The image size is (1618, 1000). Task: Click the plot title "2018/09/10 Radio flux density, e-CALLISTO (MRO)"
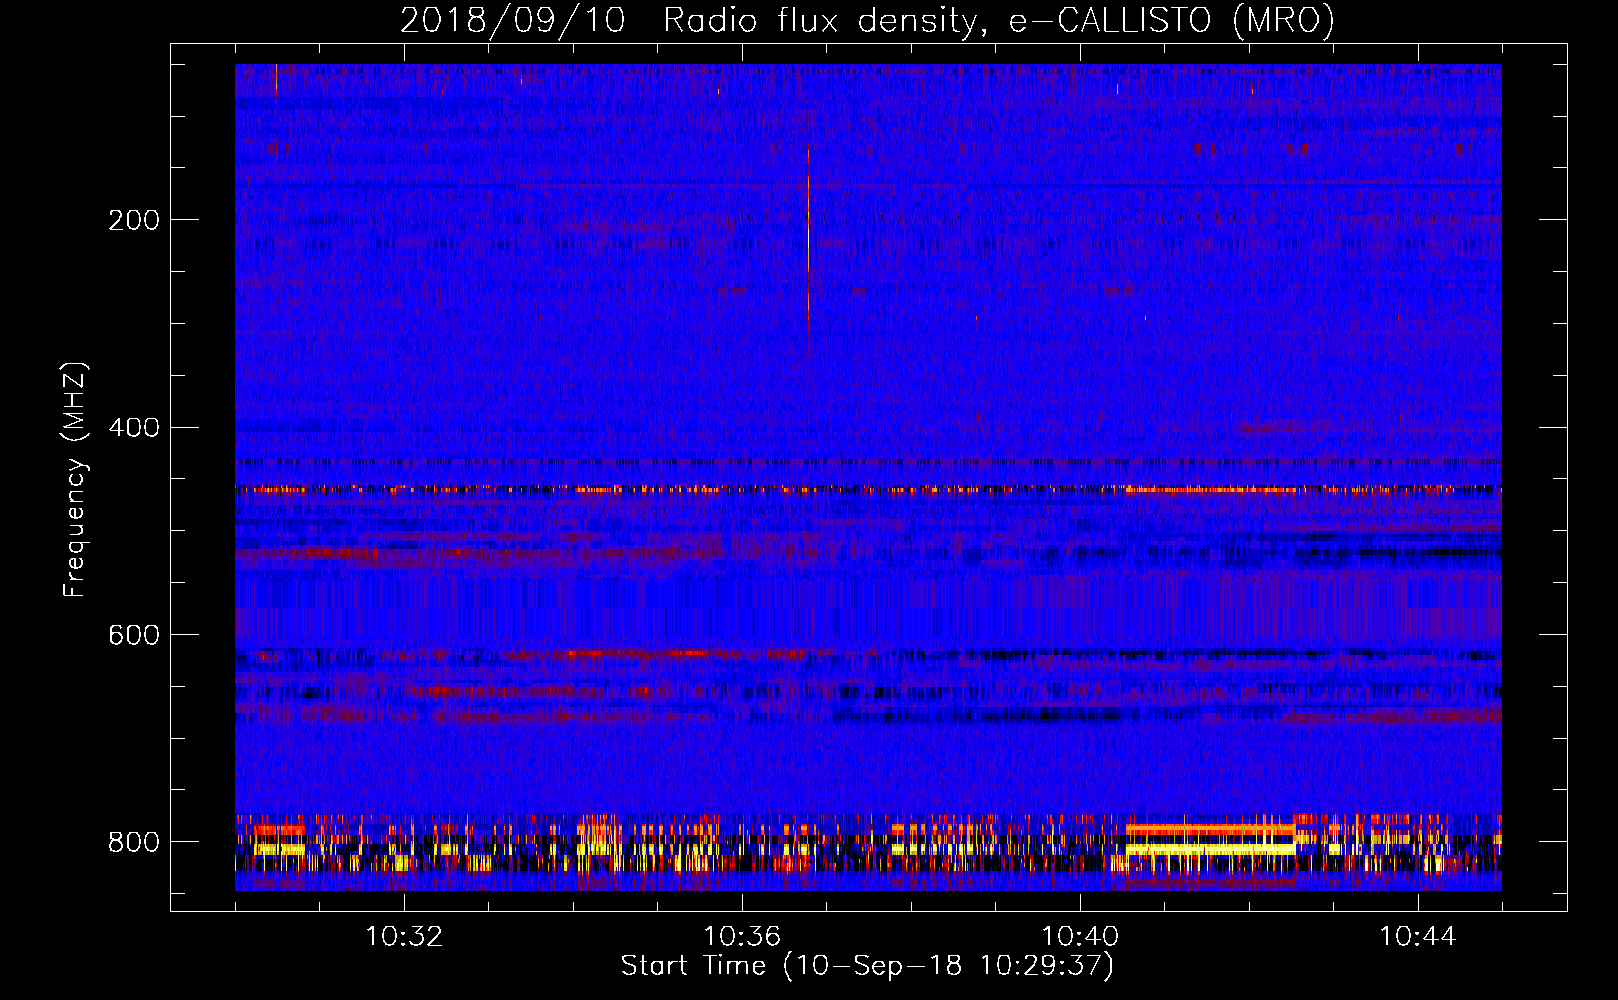(x=867, y=20)
